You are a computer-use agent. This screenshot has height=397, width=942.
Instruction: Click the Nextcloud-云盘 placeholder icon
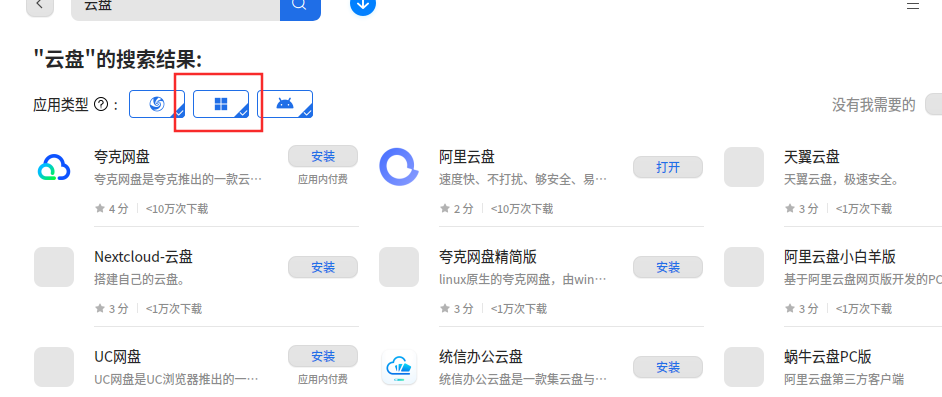click(x=54, y=267)
